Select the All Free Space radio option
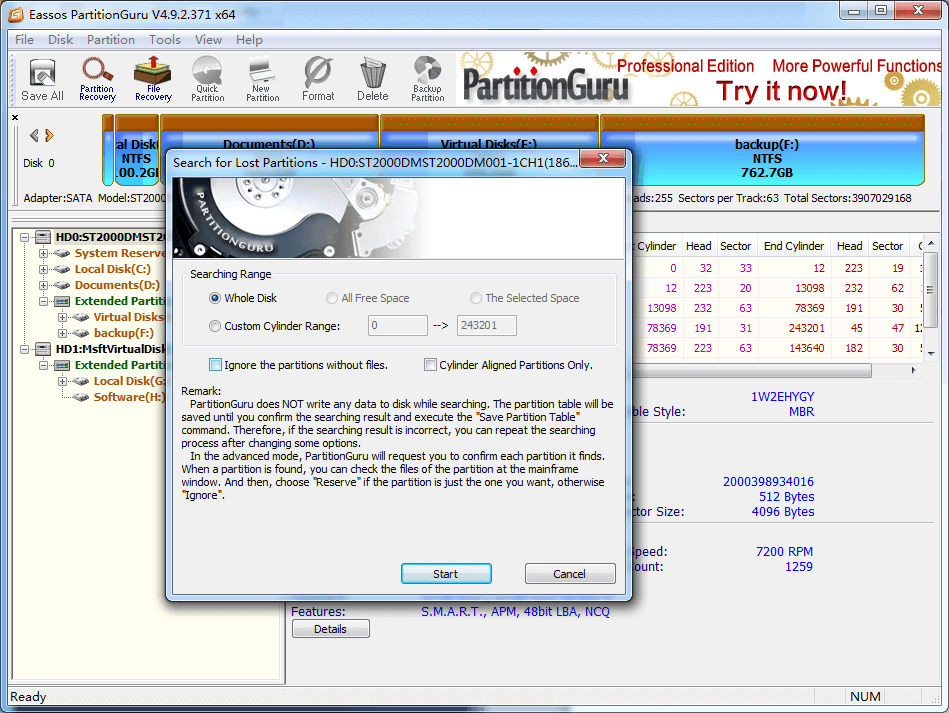The width and height of the screenshot is (949, 713). [332, 298]
